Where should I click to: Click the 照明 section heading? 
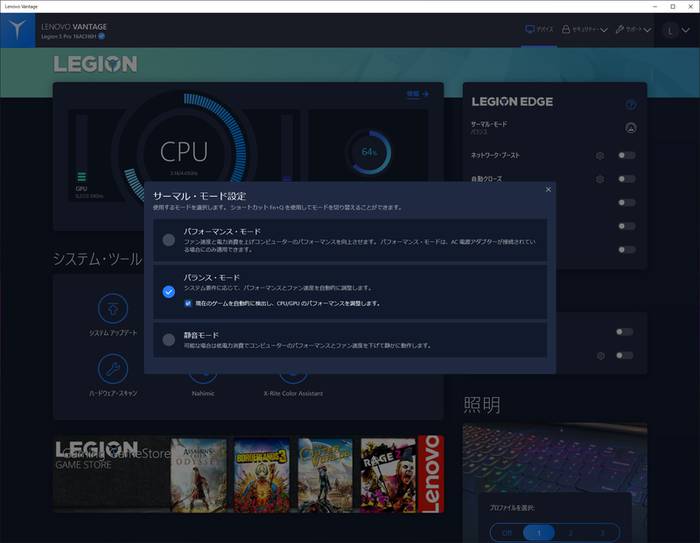tap(482, 405)
